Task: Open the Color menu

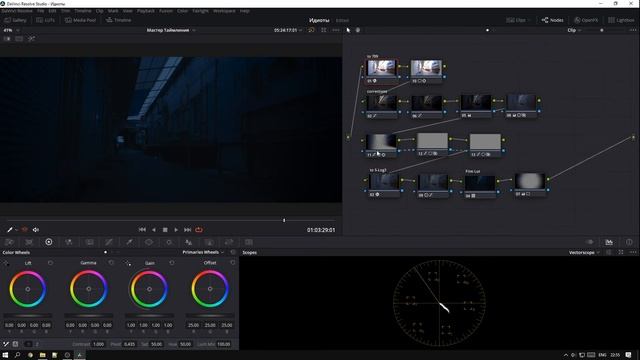Action: tap(182, 11)
